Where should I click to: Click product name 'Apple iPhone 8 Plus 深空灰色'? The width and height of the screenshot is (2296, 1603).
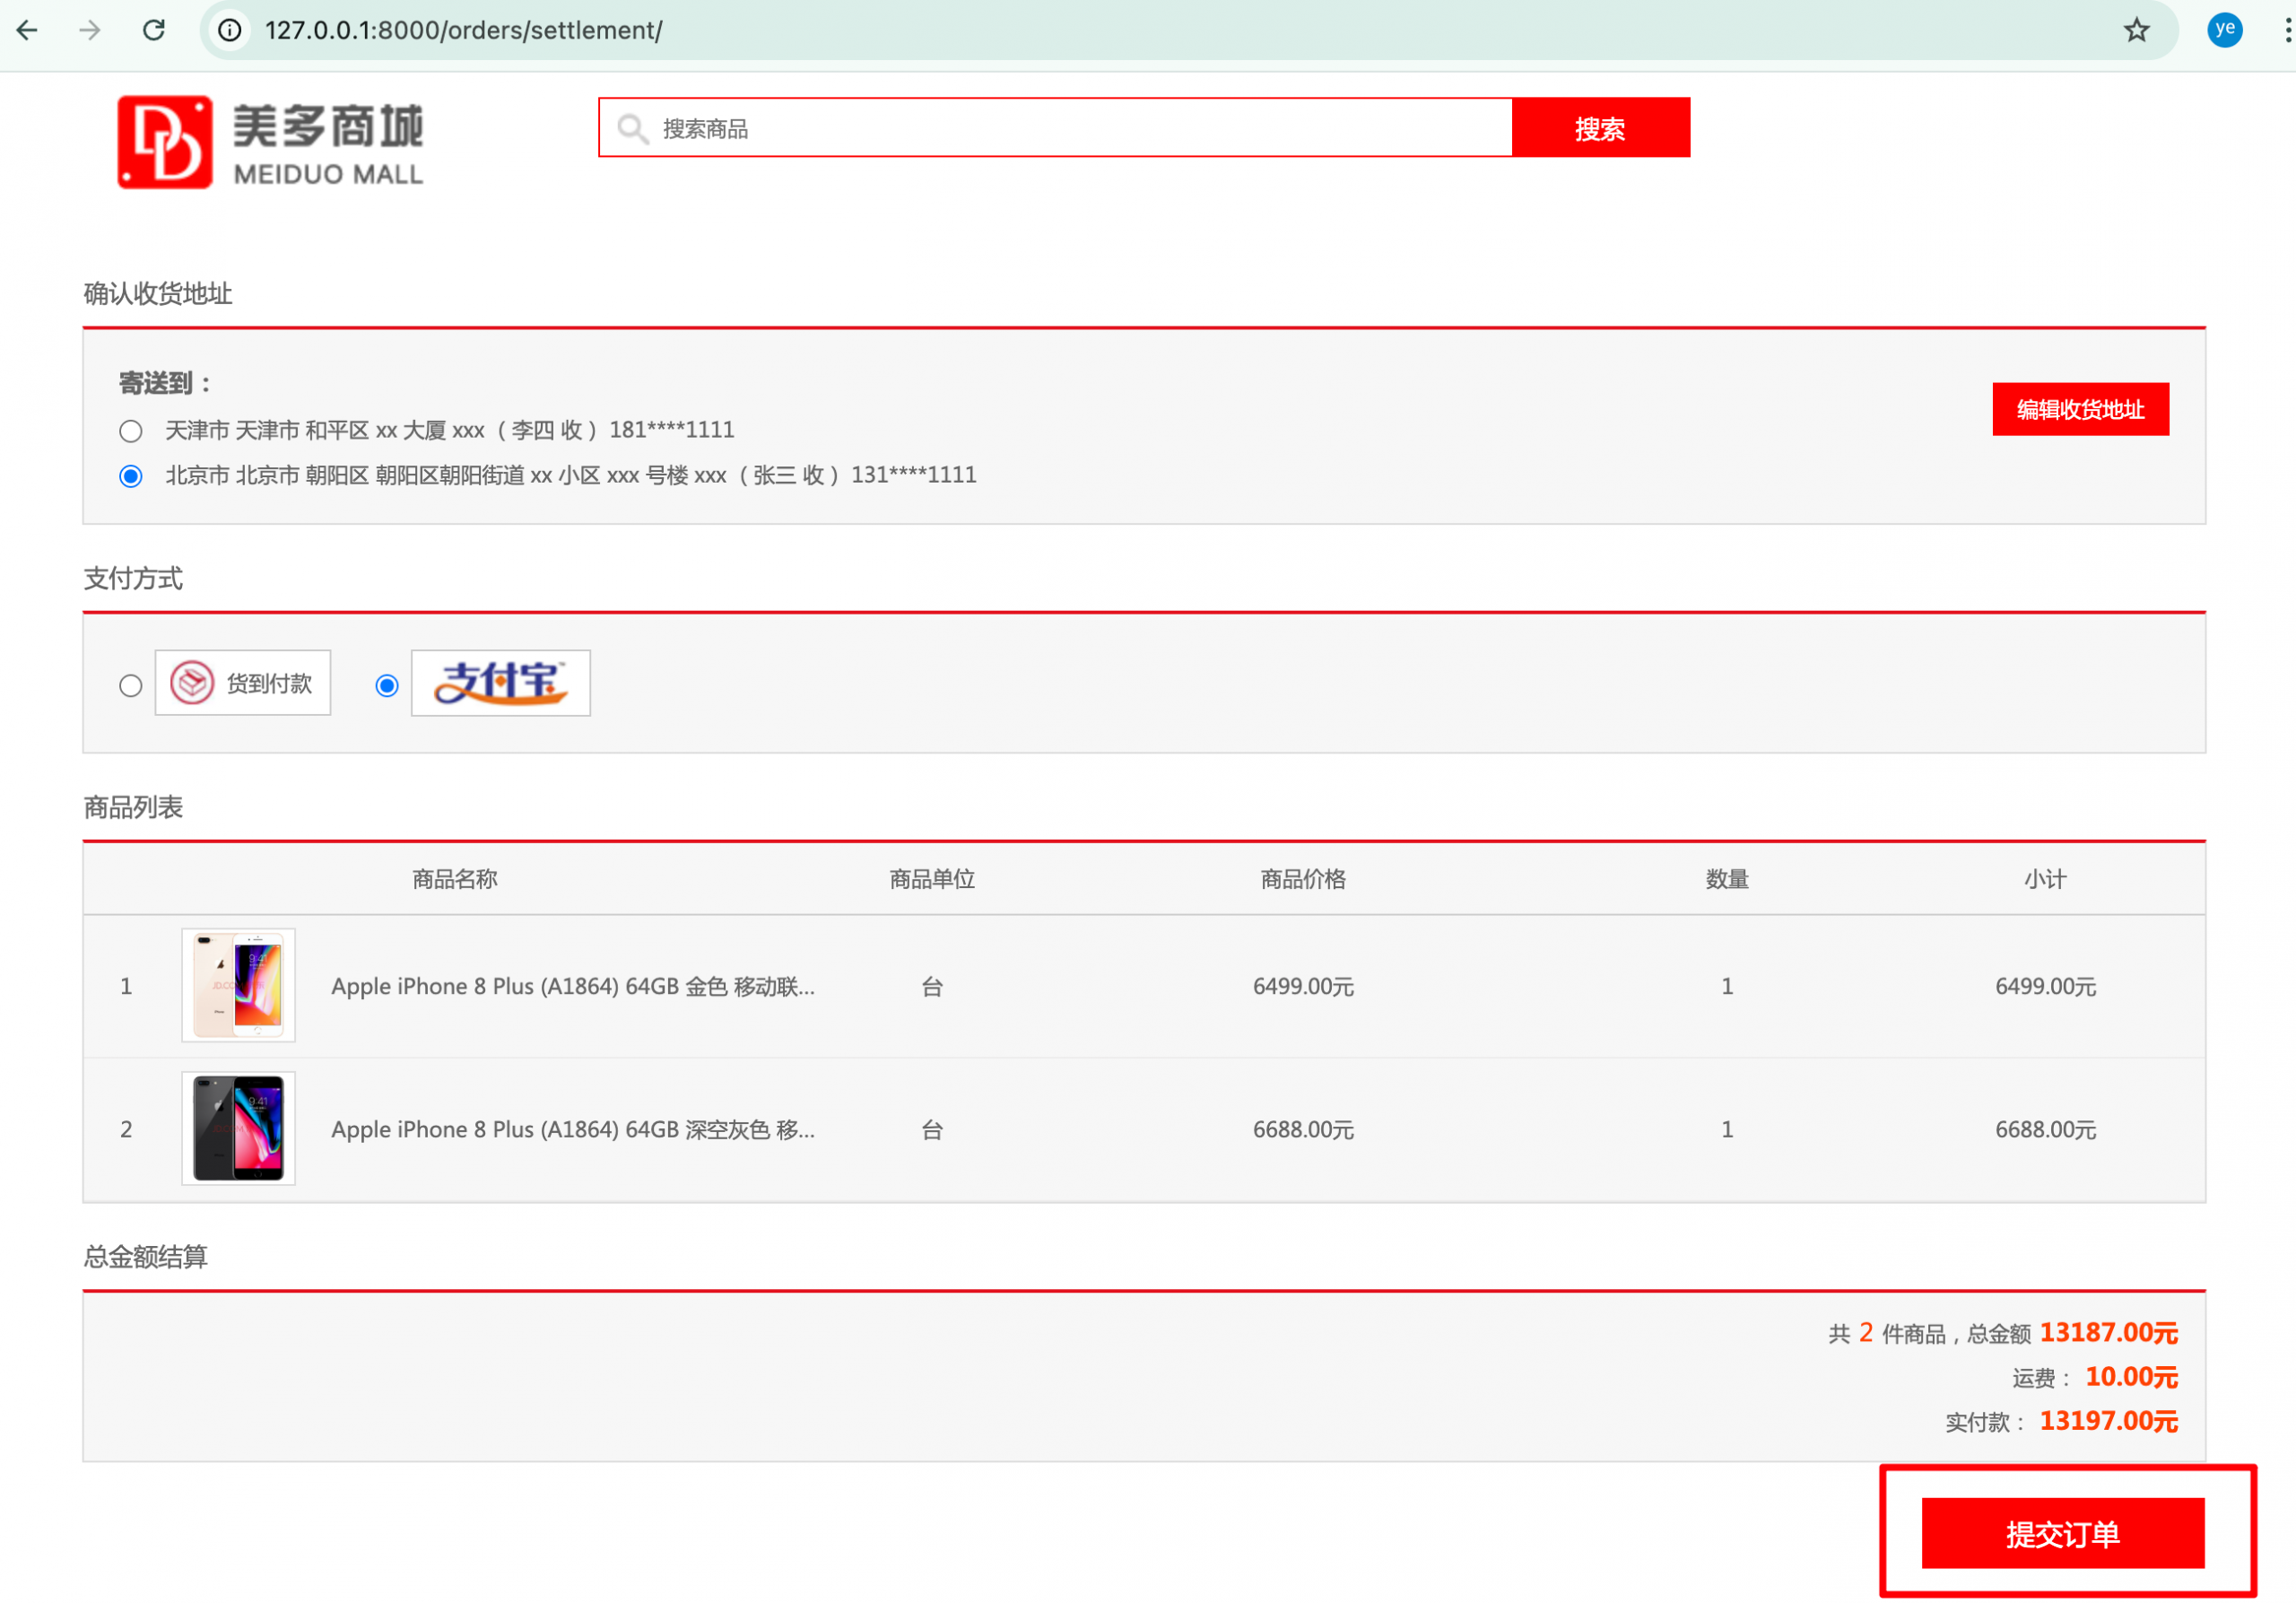tap(573, 1129)
